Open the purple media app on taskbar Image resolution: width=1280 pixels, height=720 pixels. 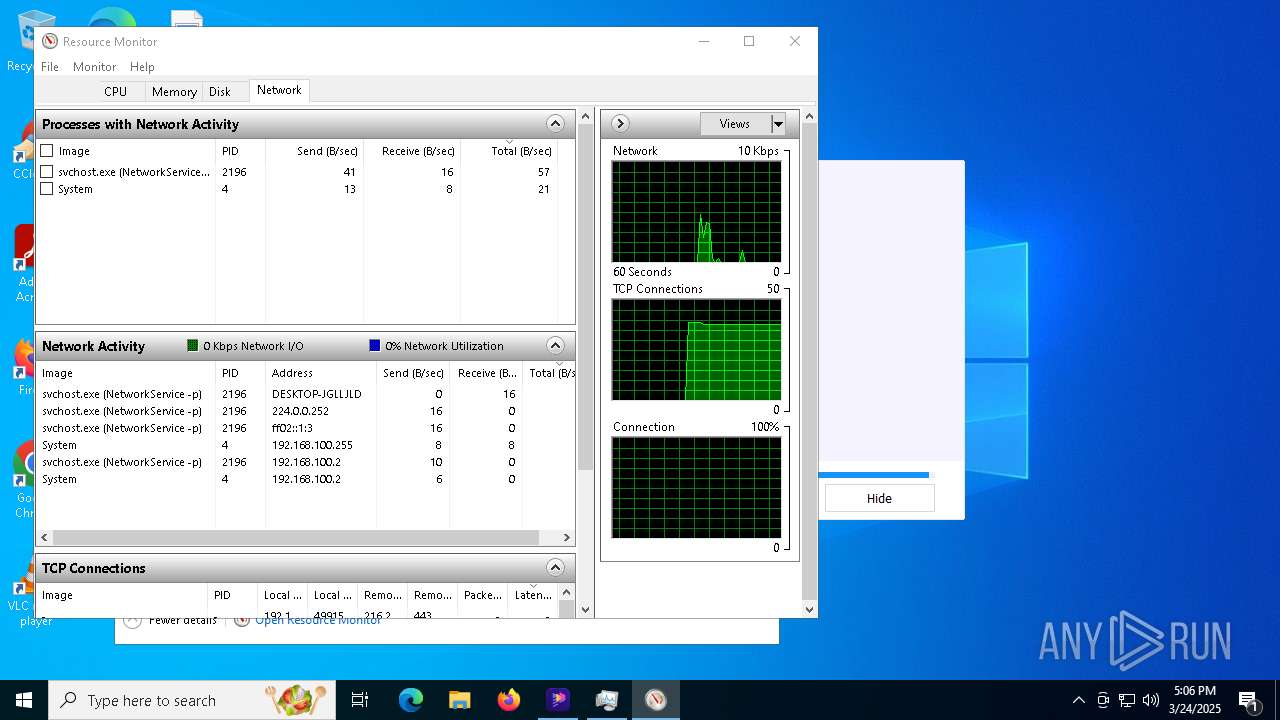pyautogui.click(x=558, y=700)
